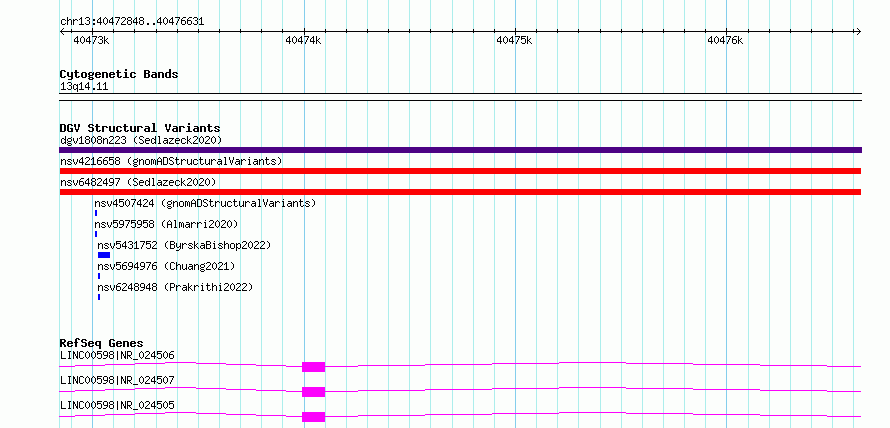Click the ruler's left arrowhead
The image size is (890, 428).
[x=62, y=31]
